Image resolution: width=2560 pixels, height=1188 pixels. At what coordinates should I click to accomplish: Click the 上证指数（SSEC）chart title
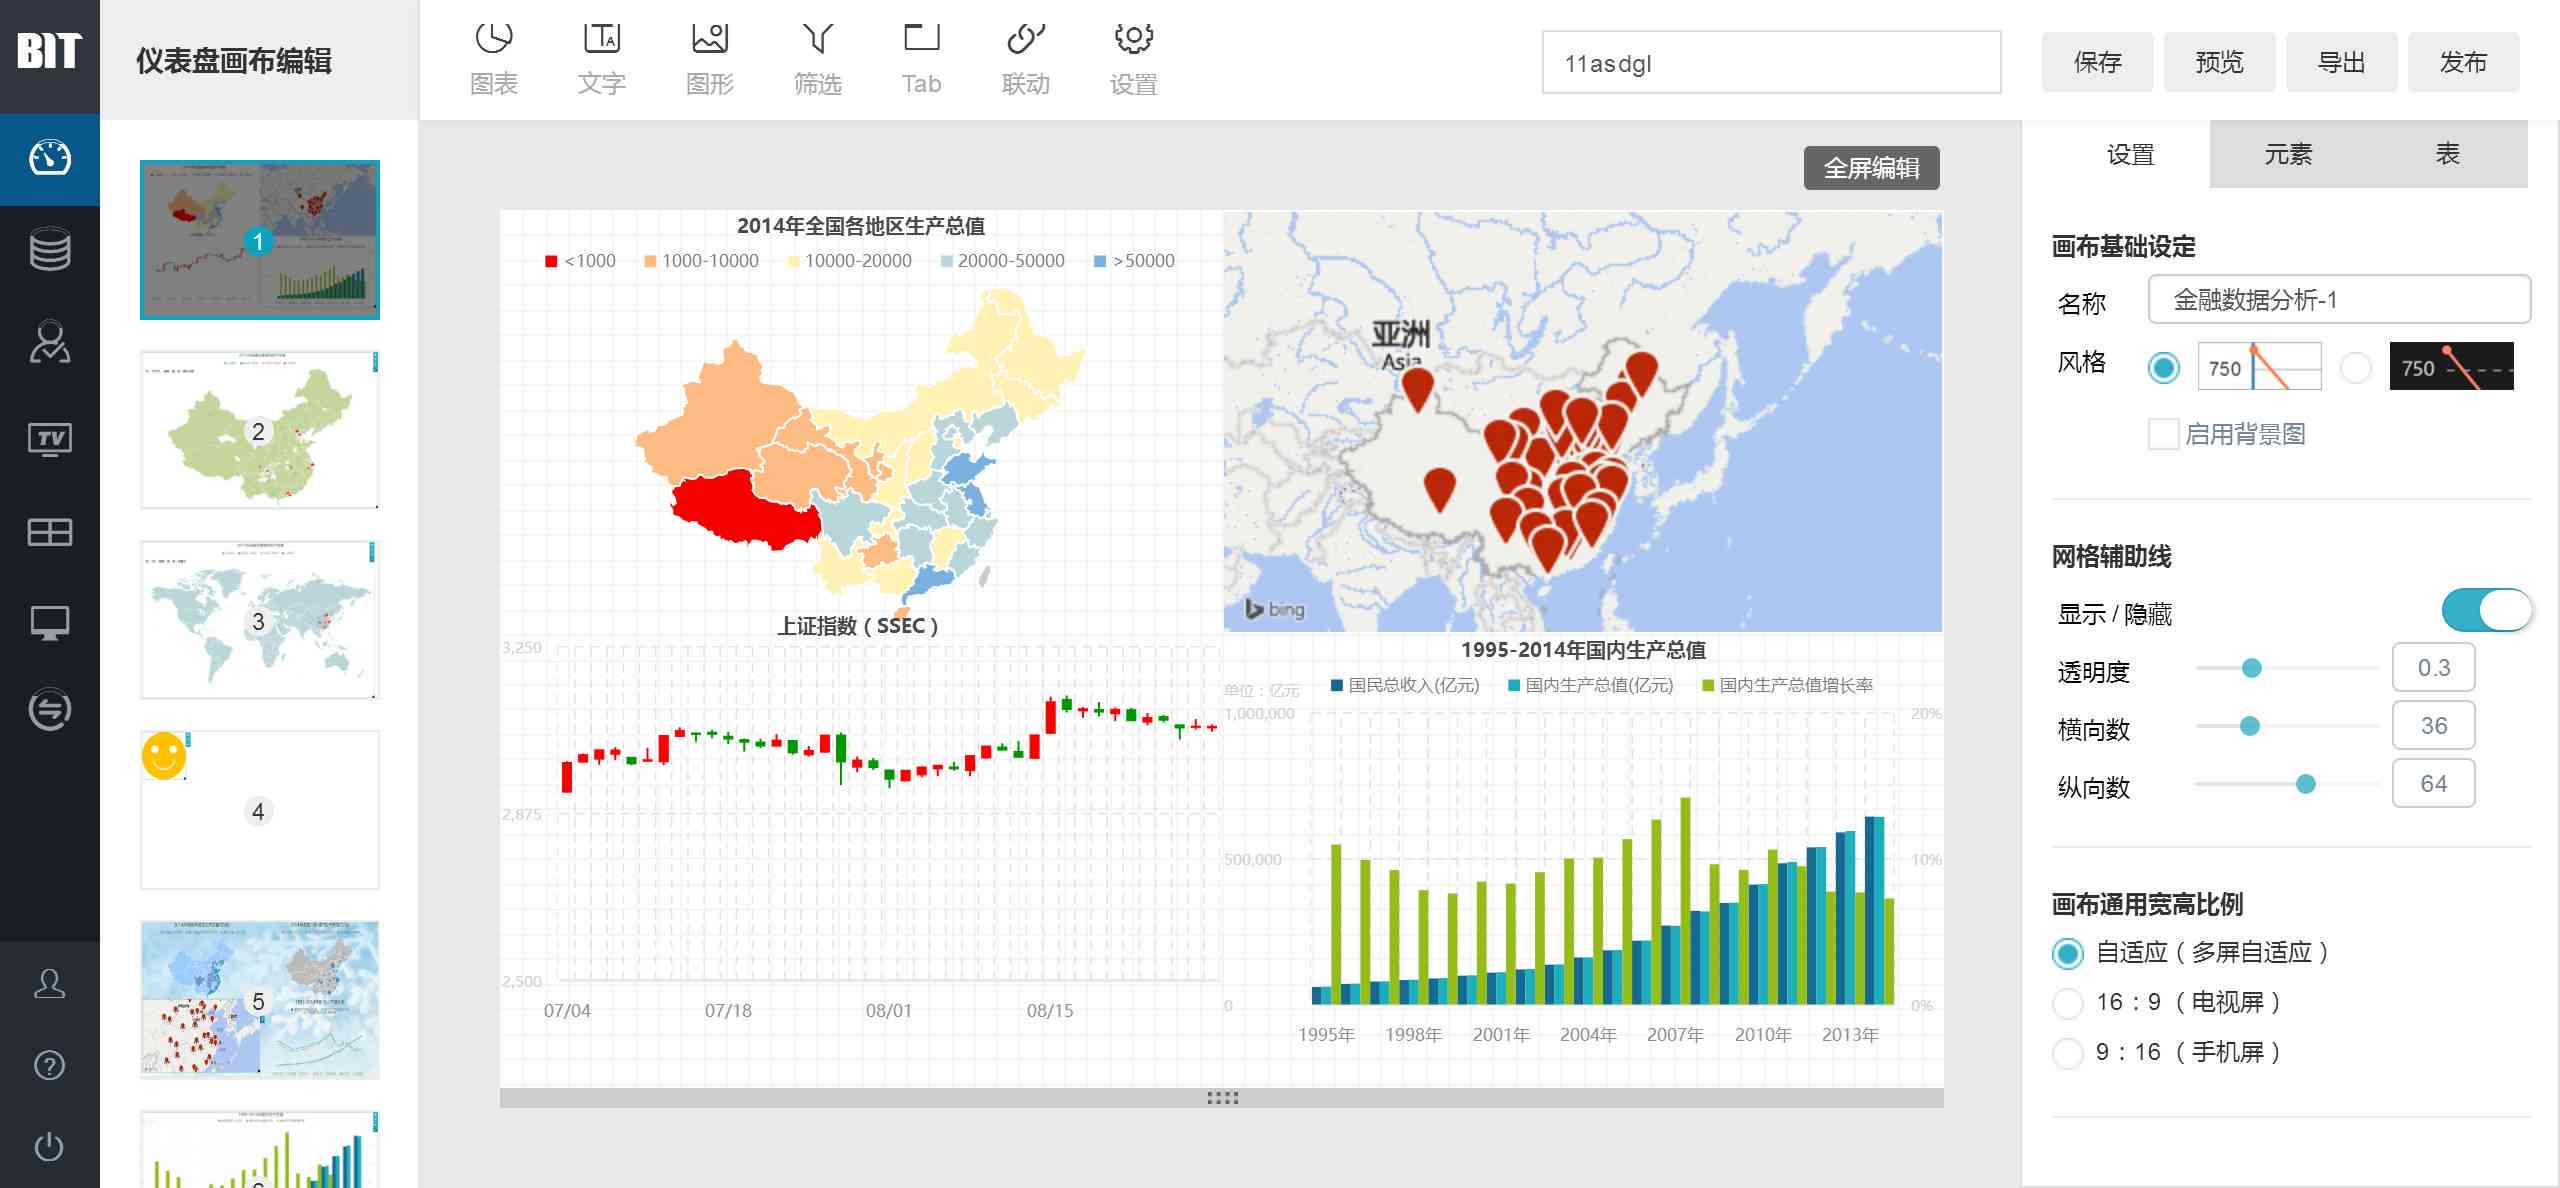click(x=858, y=626)
